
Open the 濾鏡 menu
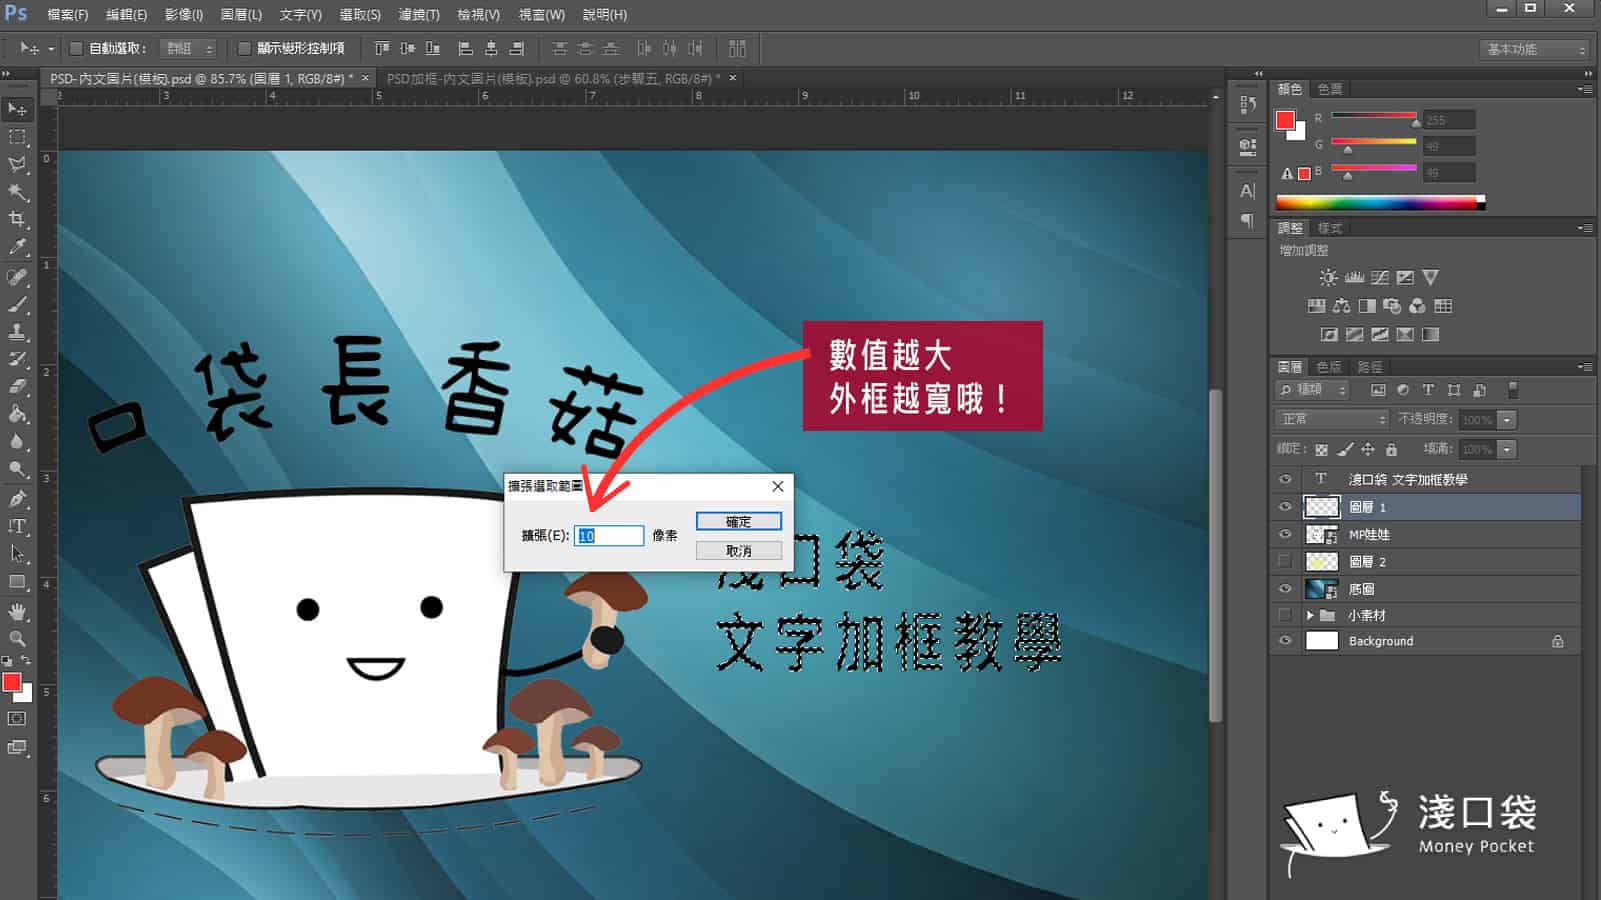pyautogui.click(x=421, y=15)
